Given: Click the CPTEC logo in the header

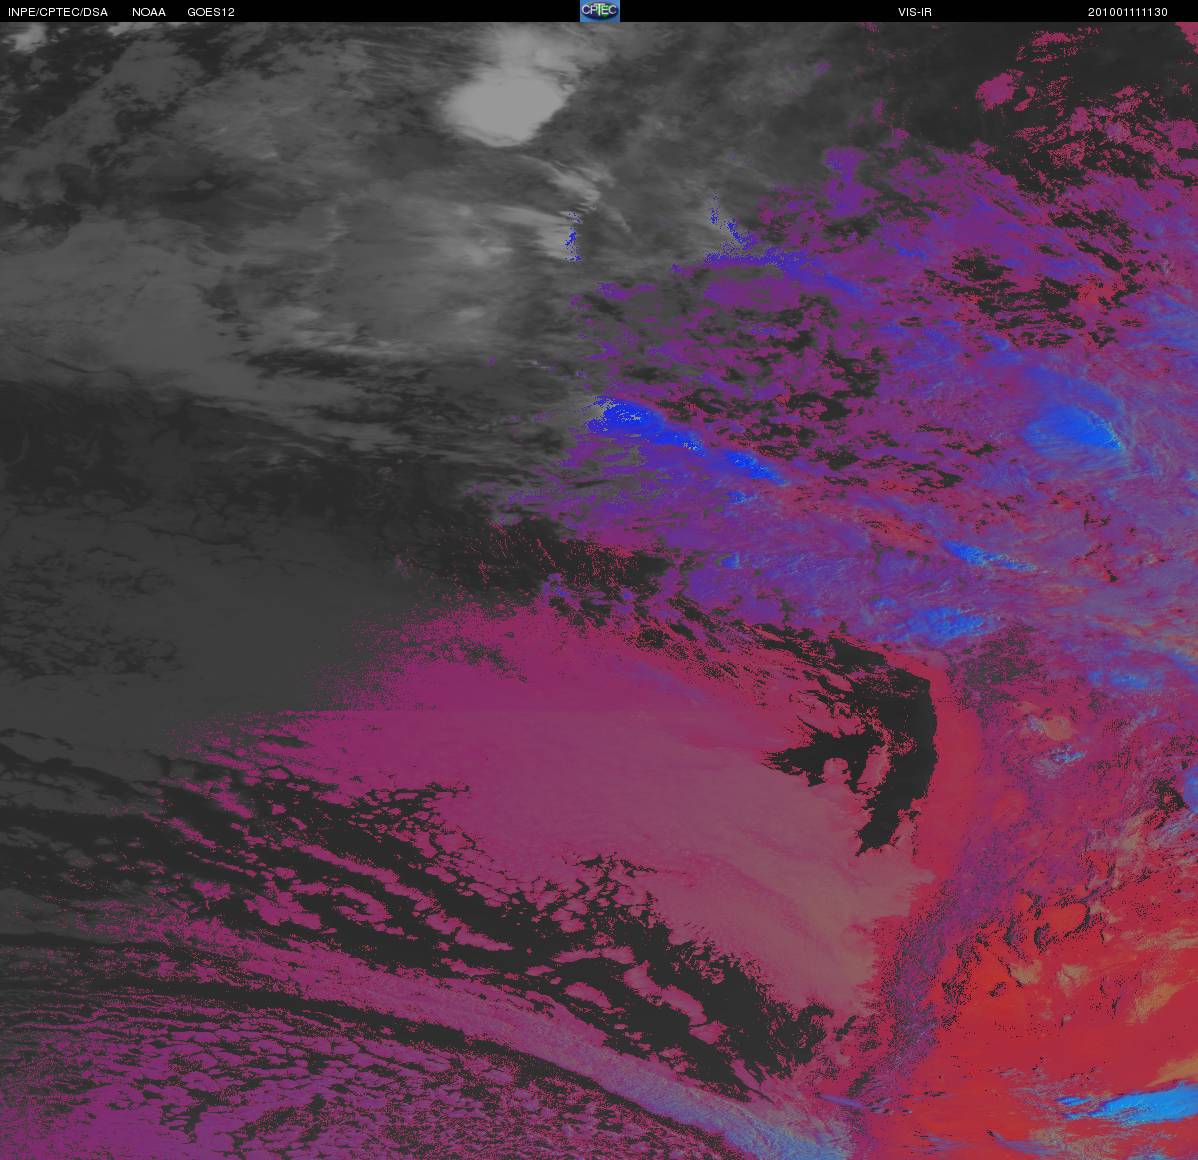Looking at the screenshot, I should tap(600, 11).
